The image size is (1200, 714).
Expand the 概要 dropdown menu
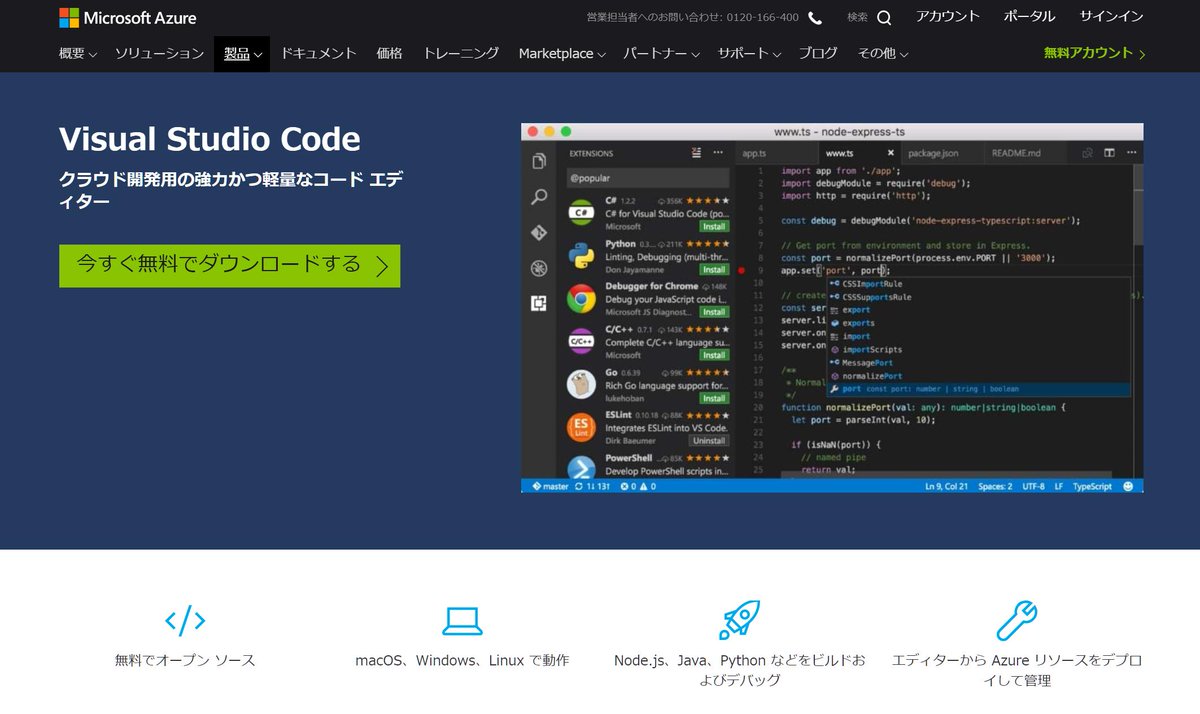coord(78,54)
